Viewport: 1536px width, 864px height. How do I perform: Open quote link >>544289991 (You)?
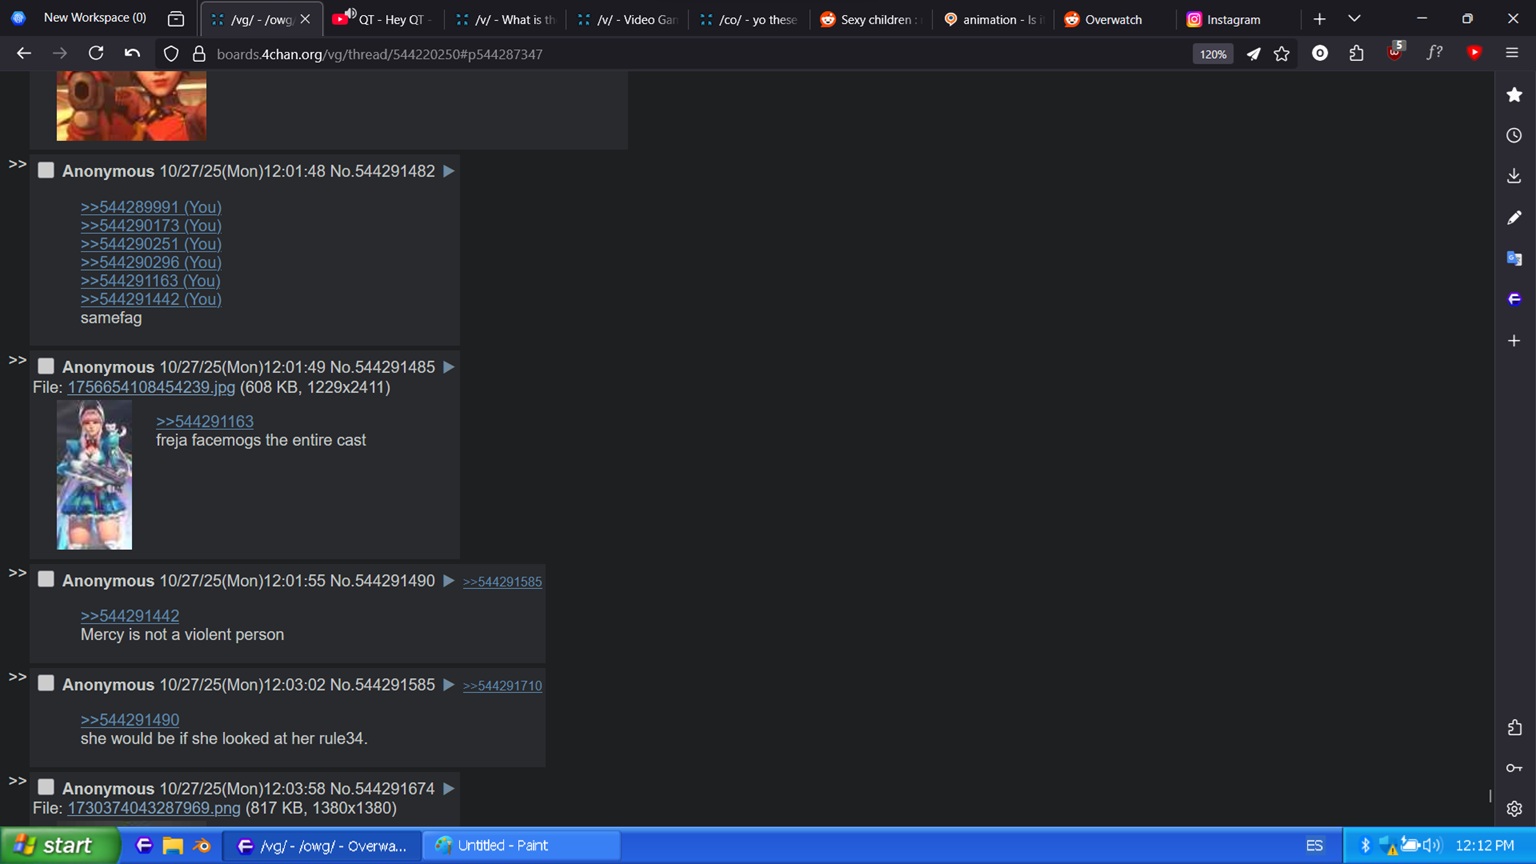coord(151,207)
